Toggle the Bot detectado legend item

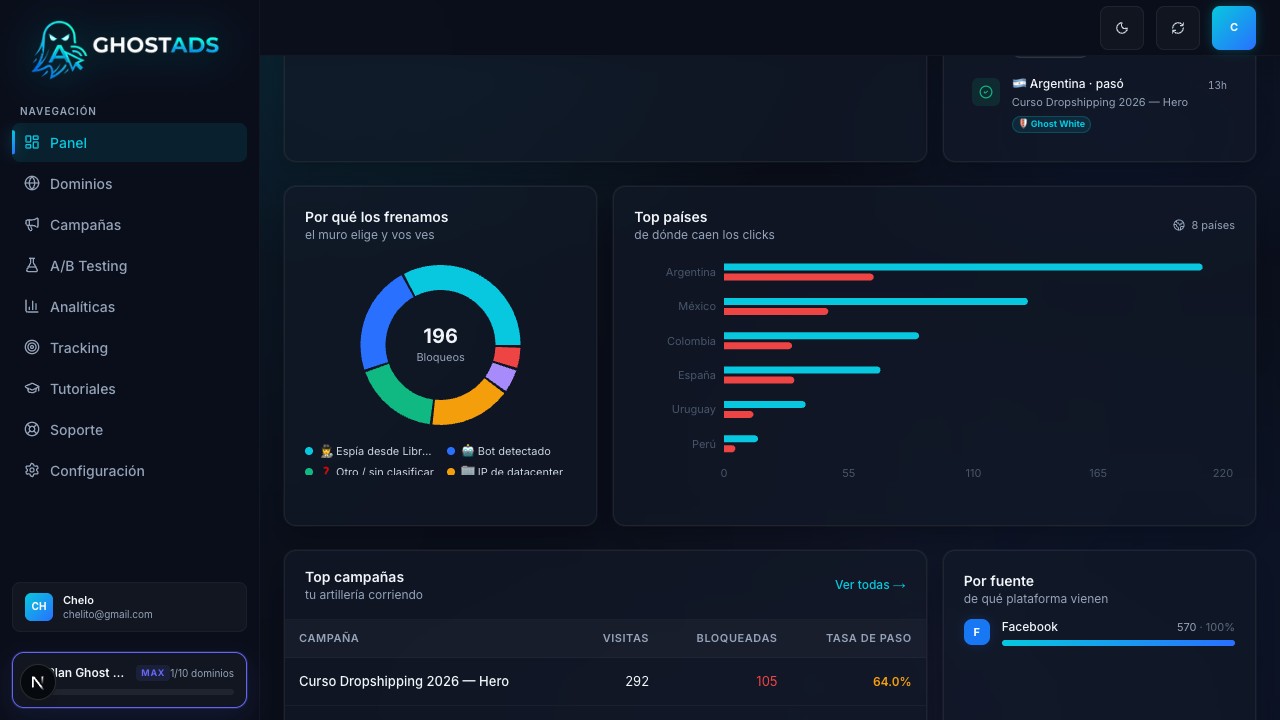[498, 451]
